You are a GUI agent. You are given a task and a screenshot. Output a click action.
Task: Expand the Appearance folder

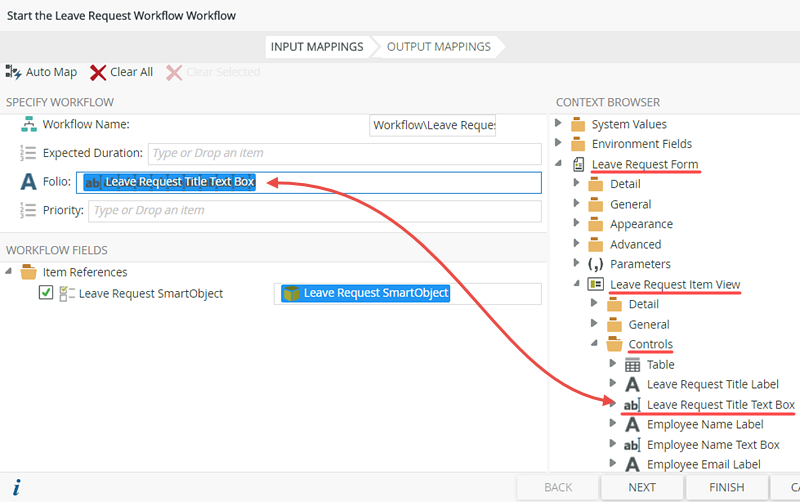(x=577, y=224)
